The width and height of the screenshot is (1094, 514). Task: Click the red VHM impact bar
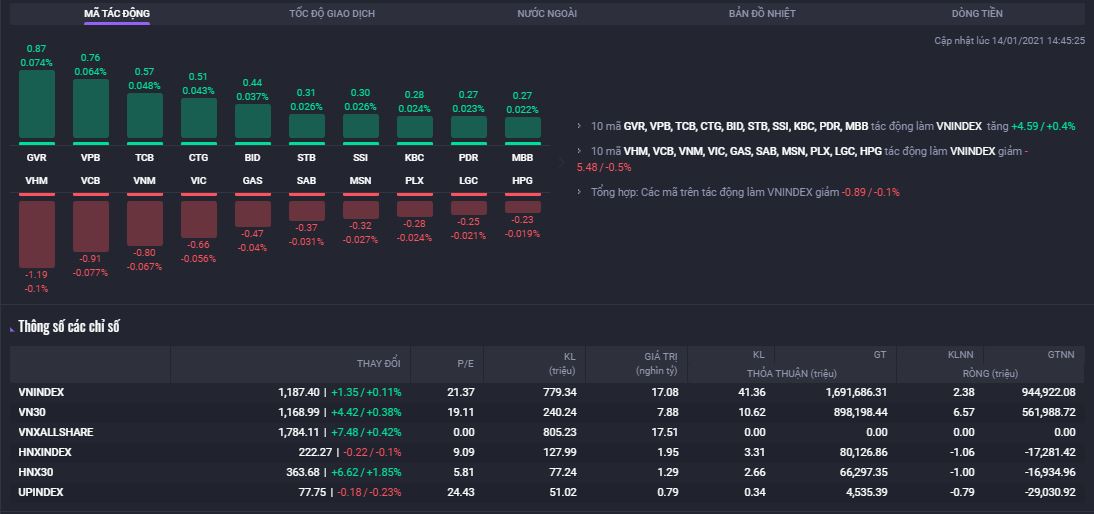coord(37,234)
